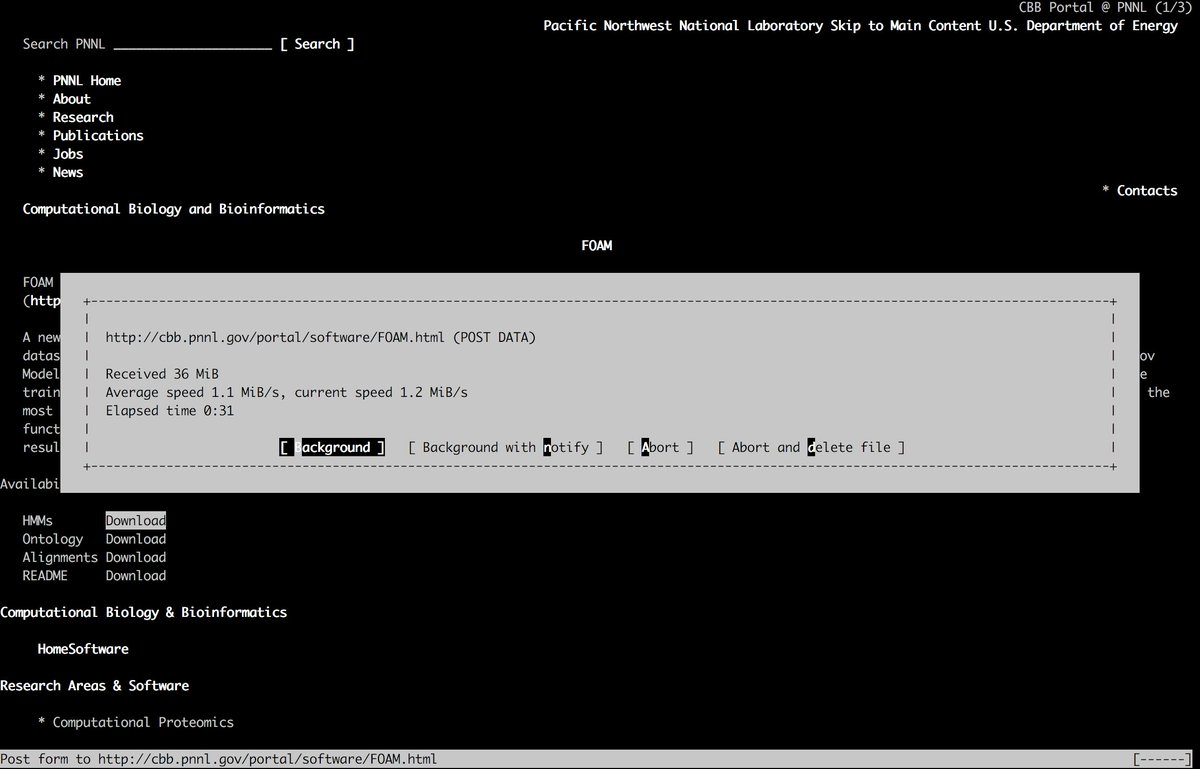Click the 'Research Areas & Software' heading
Image resolution: width=1200 pixels, height=769 pixels.
click(x=95, y=685)
